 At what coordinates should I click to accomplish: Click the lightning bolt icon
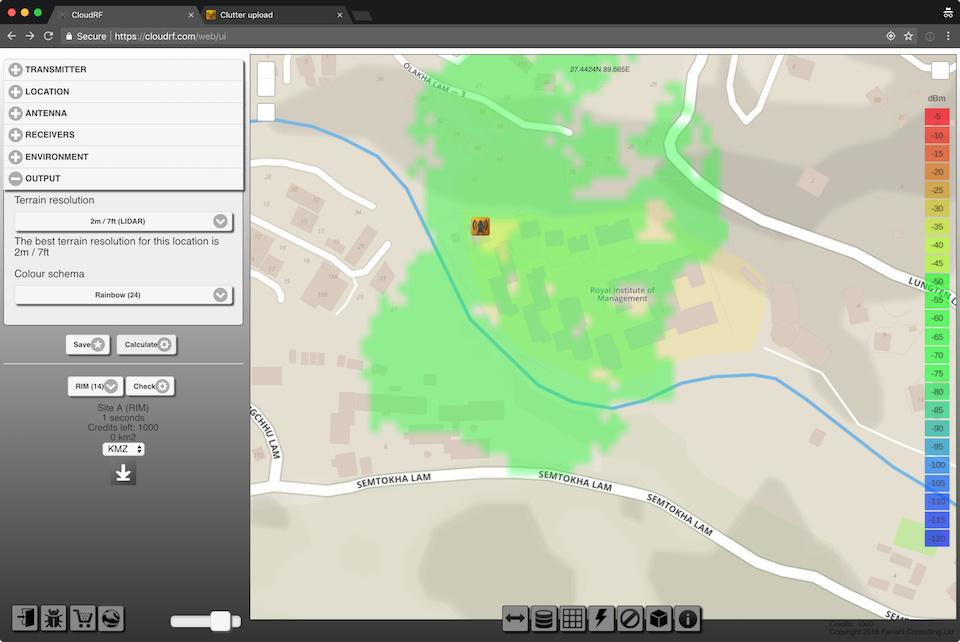[x=602, y=619]
